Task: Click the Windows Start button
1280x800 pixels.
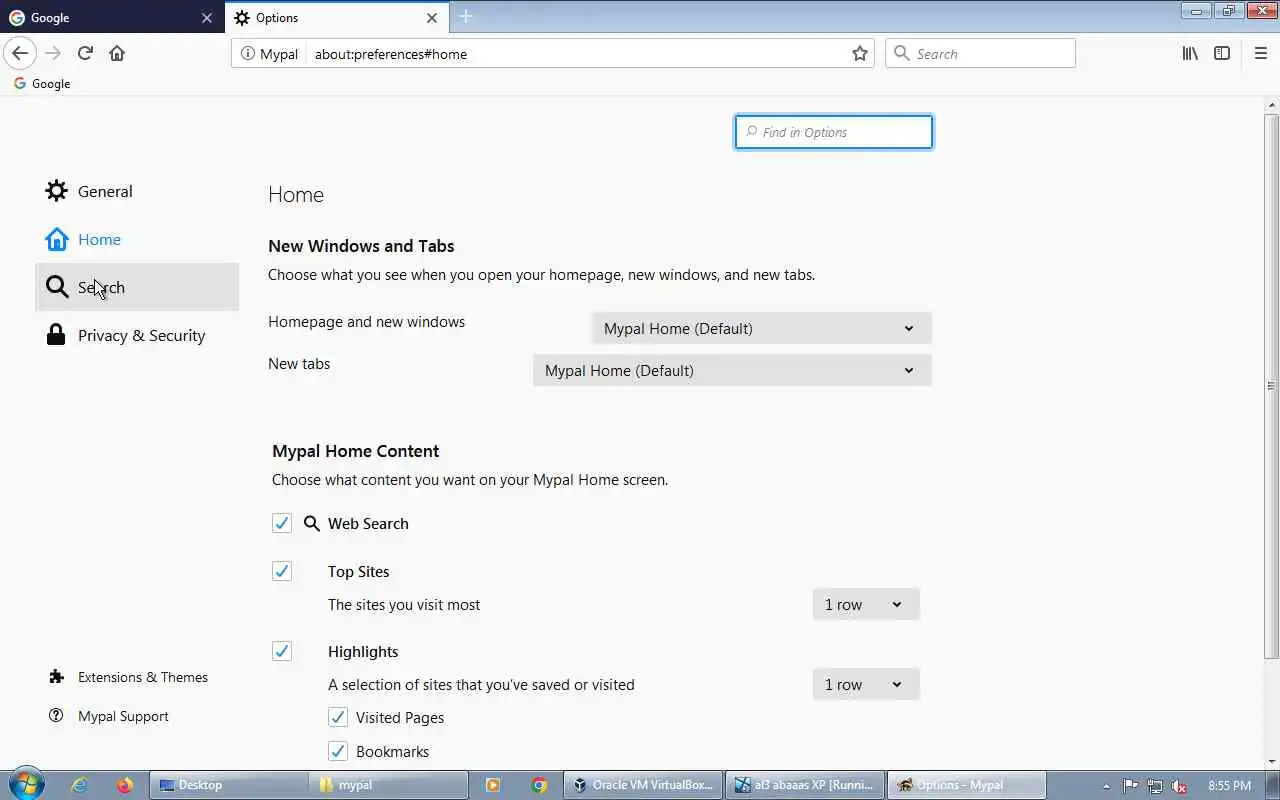Action: pos(25,784)
